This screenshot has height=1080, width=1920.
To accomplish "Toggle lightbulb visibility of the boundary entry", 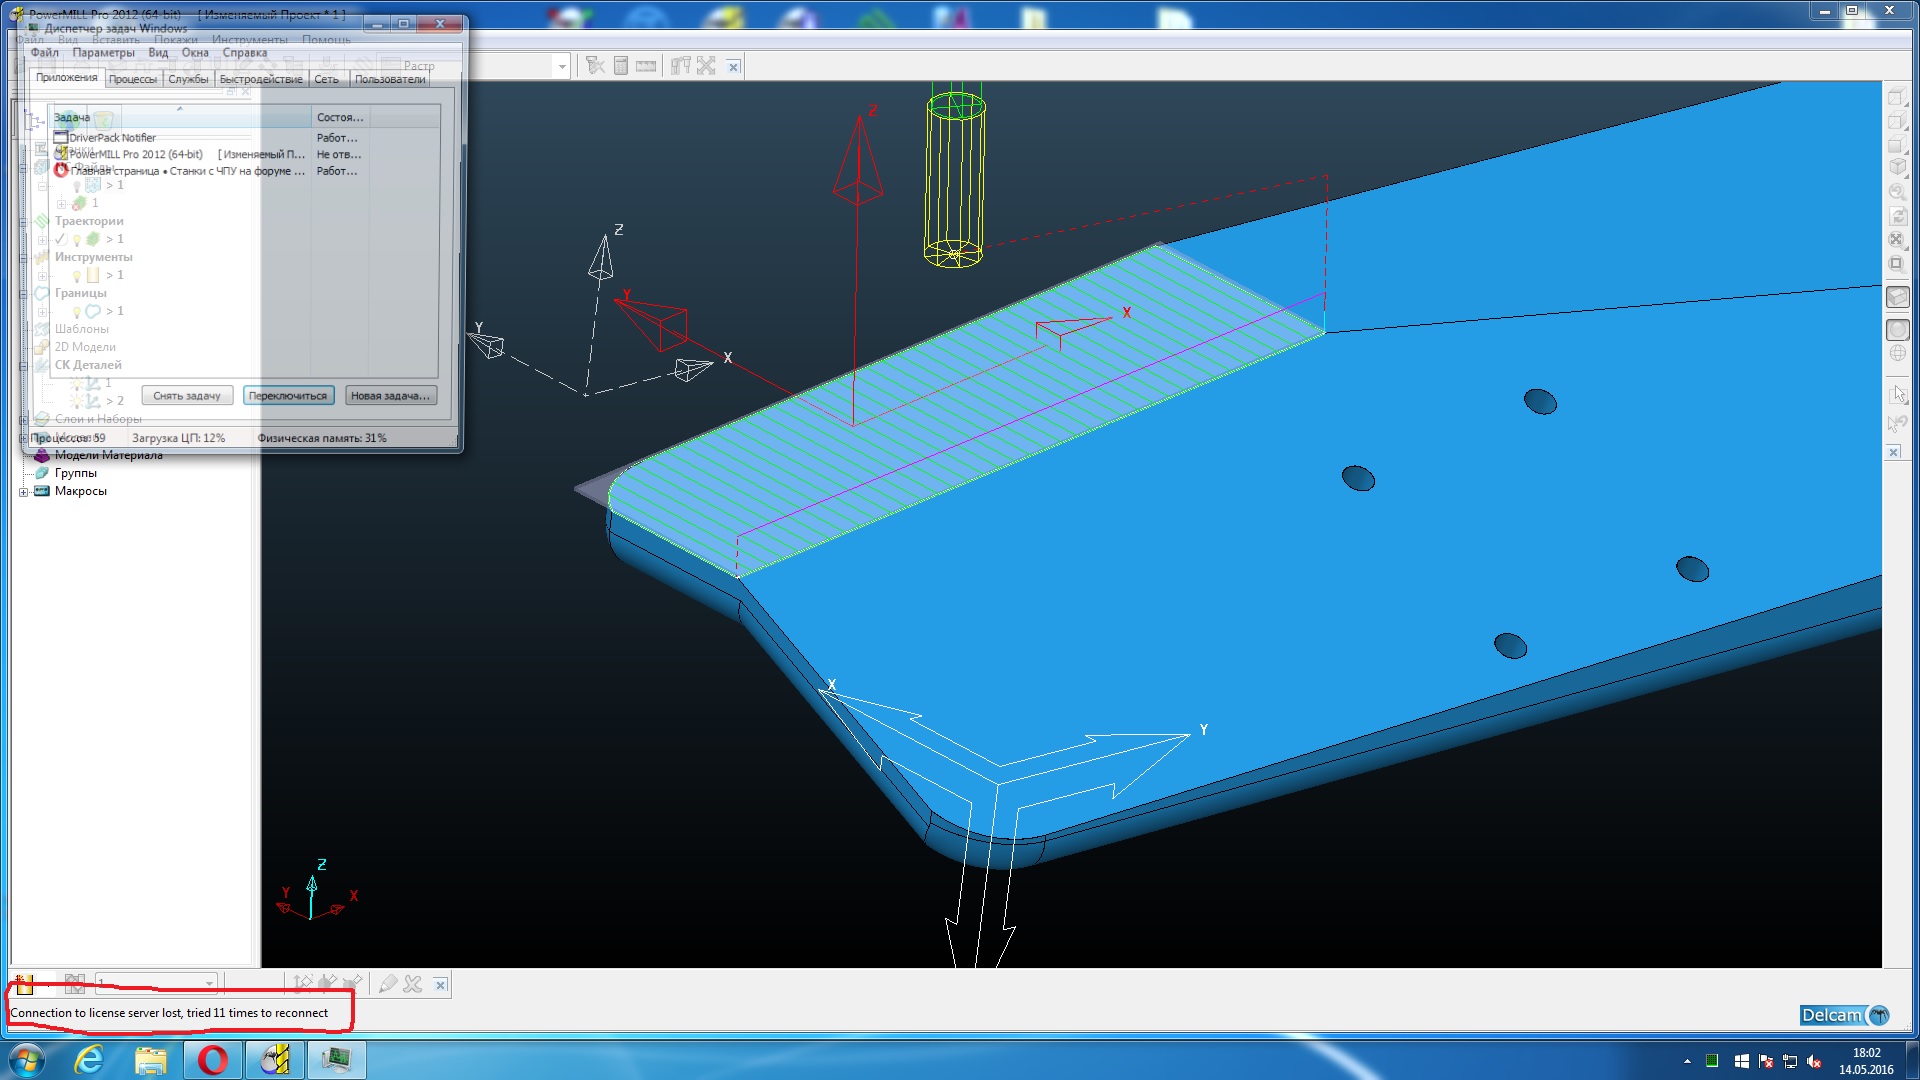I will [x=76, y=312].
